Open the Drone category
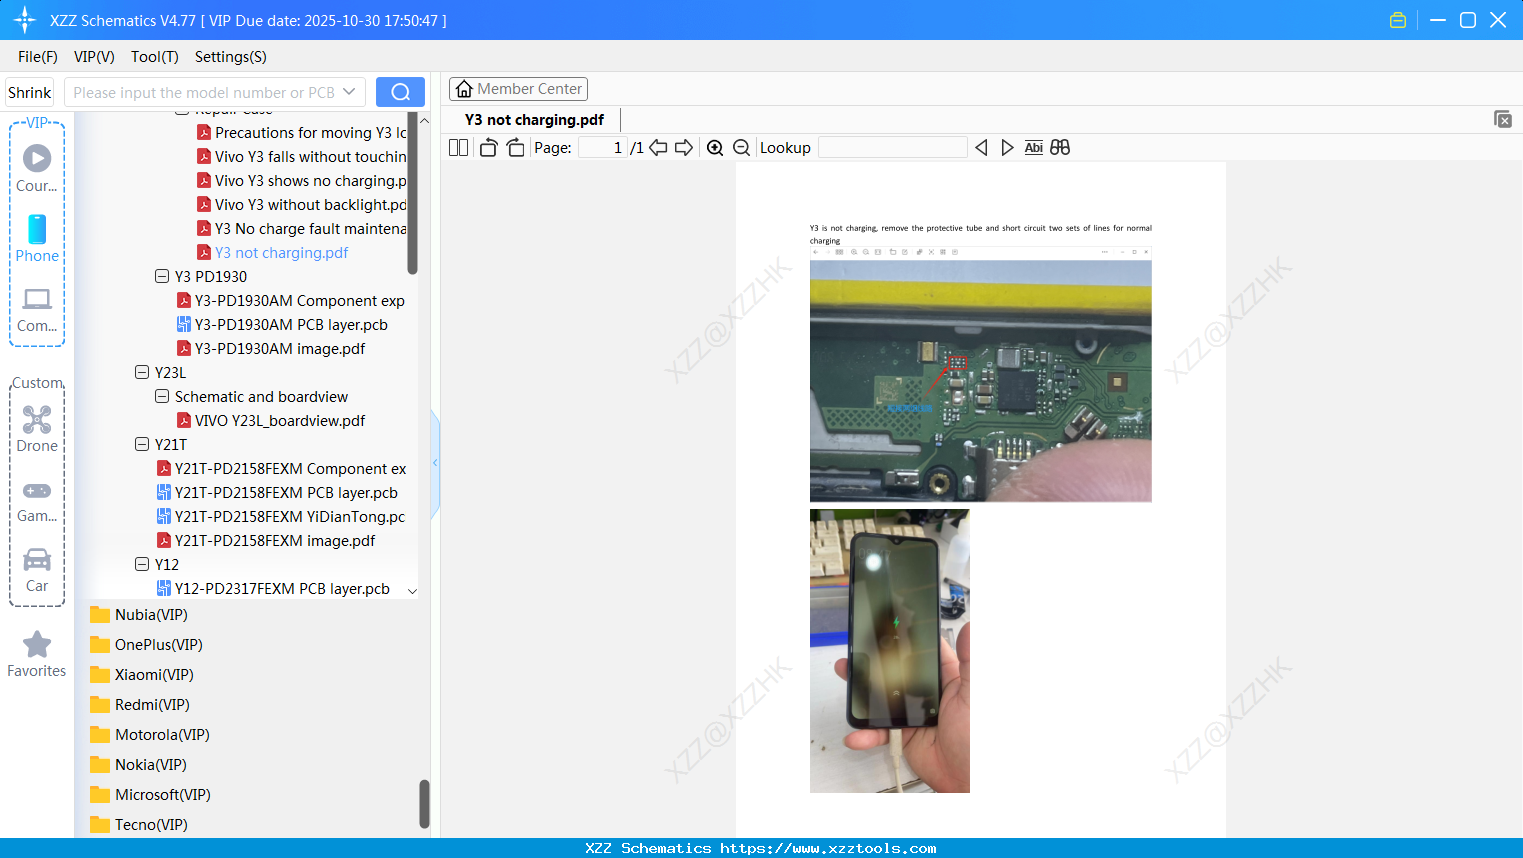The height and width of the screenshot is (858, 1523). (37, 429)
